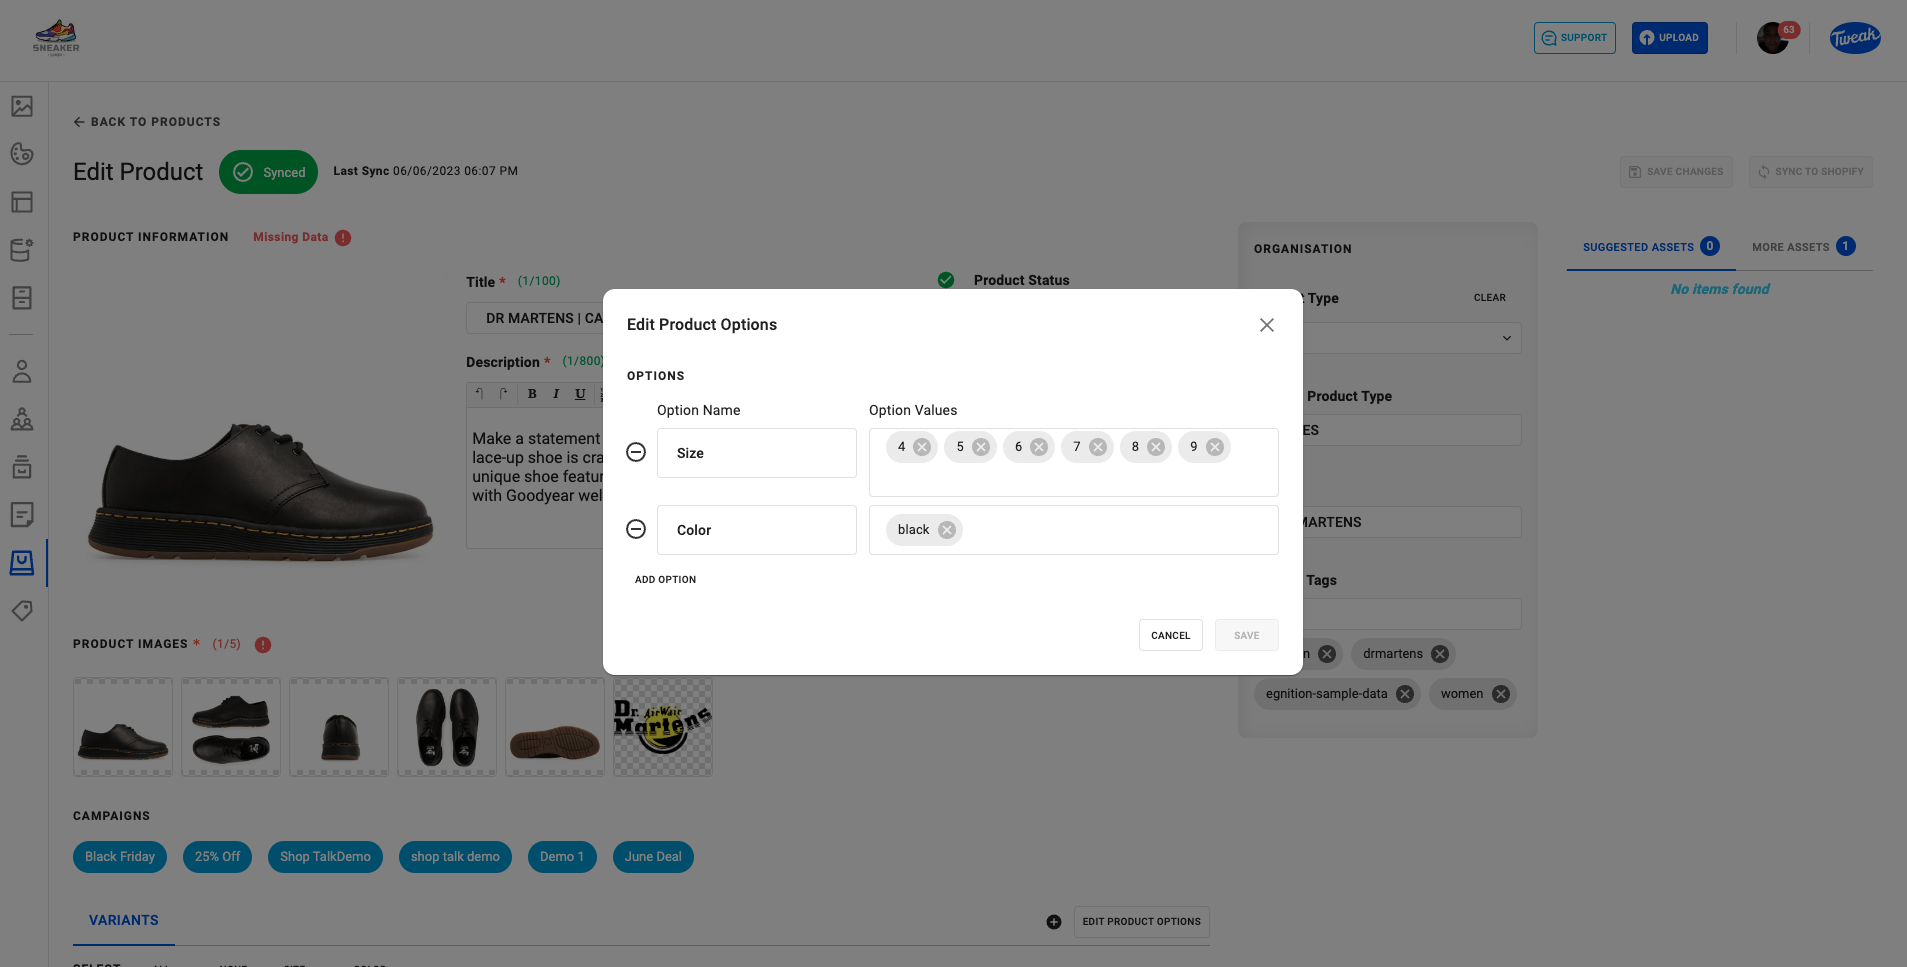Click the Cancel button in dialog
Image resolution: width=1907 pixels, height=967 pixels.
(1171, 635)
